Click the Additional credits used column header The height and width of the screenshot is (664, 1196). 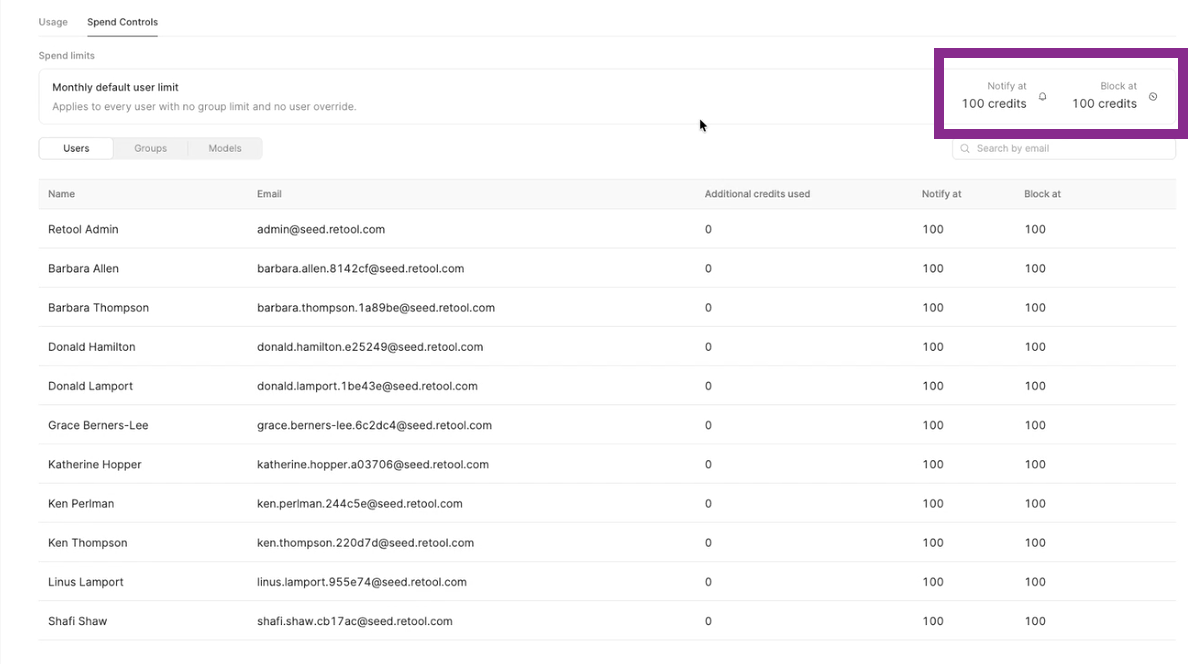(x=757, y=194)
